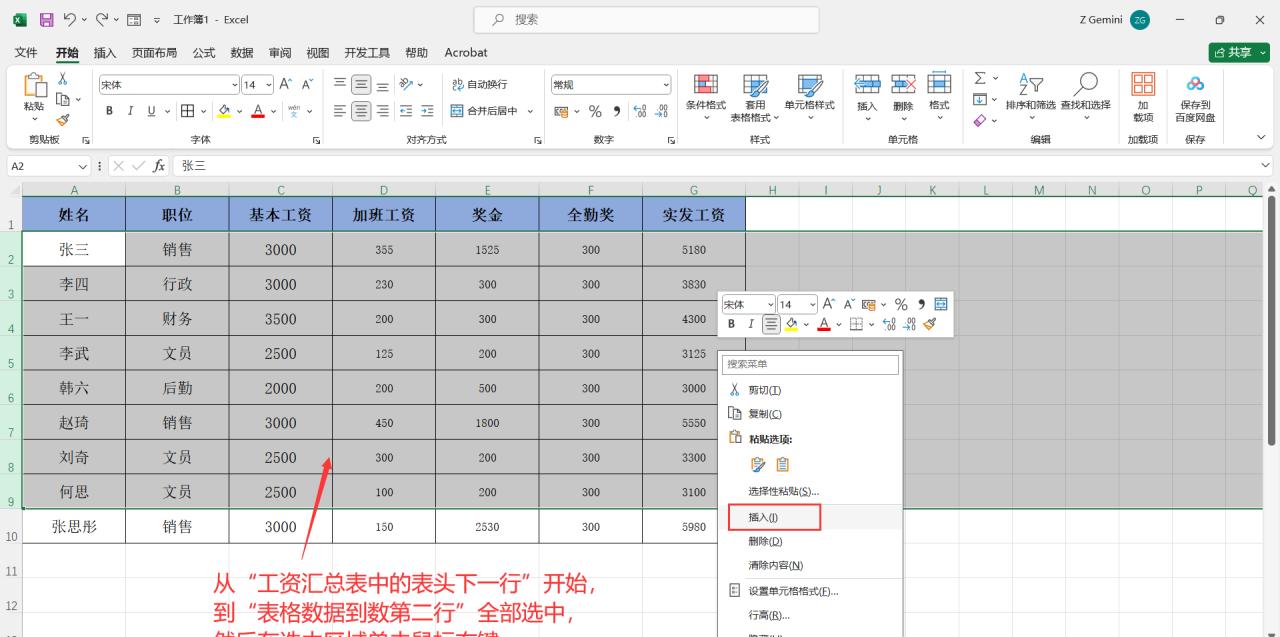Image resolution: width=1280 pixels, height=637 pixels.
Task: Click the second paste option clipboard icon
Action: point(783,464)
